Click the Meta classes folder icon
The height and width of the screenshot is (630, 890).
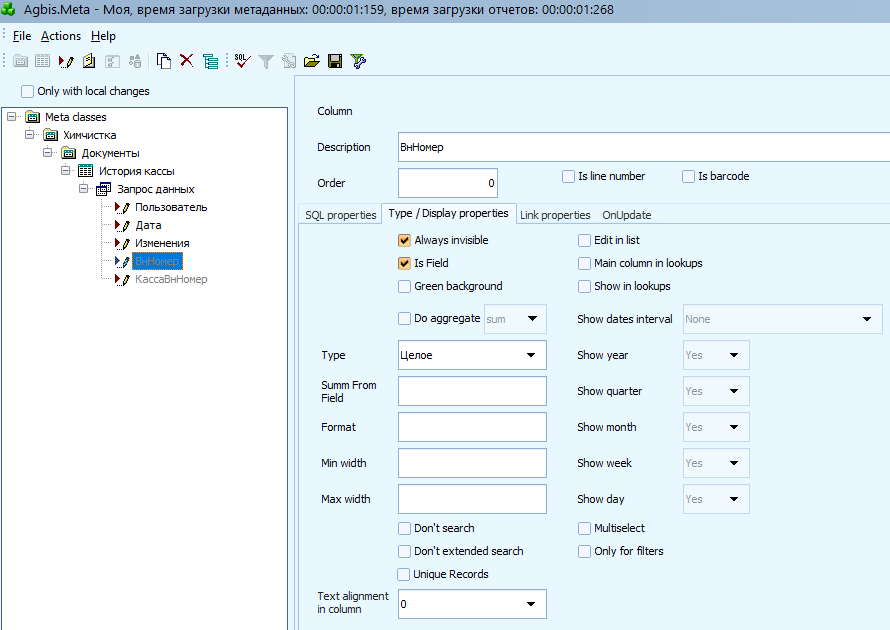pyautogui.click(x=33, y=117)
